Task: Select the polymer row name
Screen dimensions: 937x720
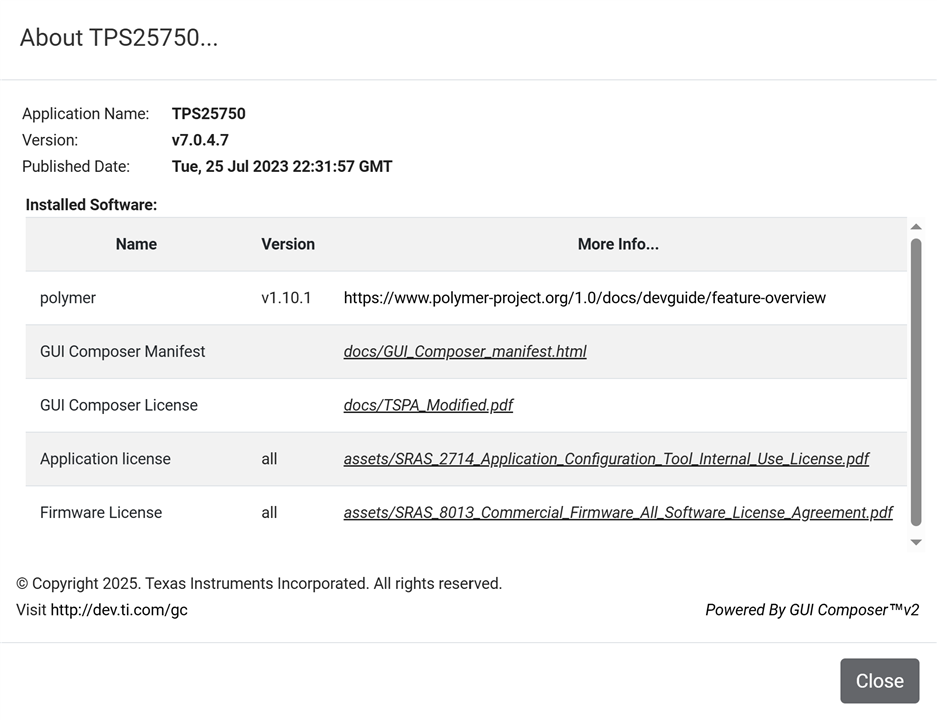Action: [68, 298]
